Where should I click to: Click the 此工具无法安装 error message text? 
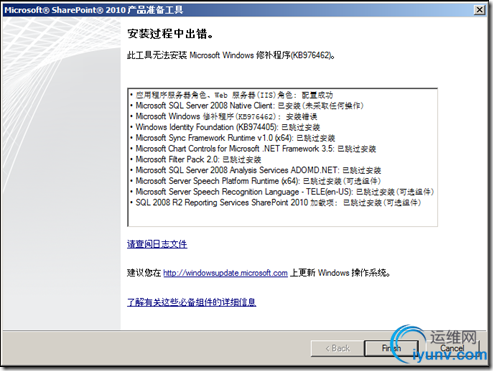231,55
